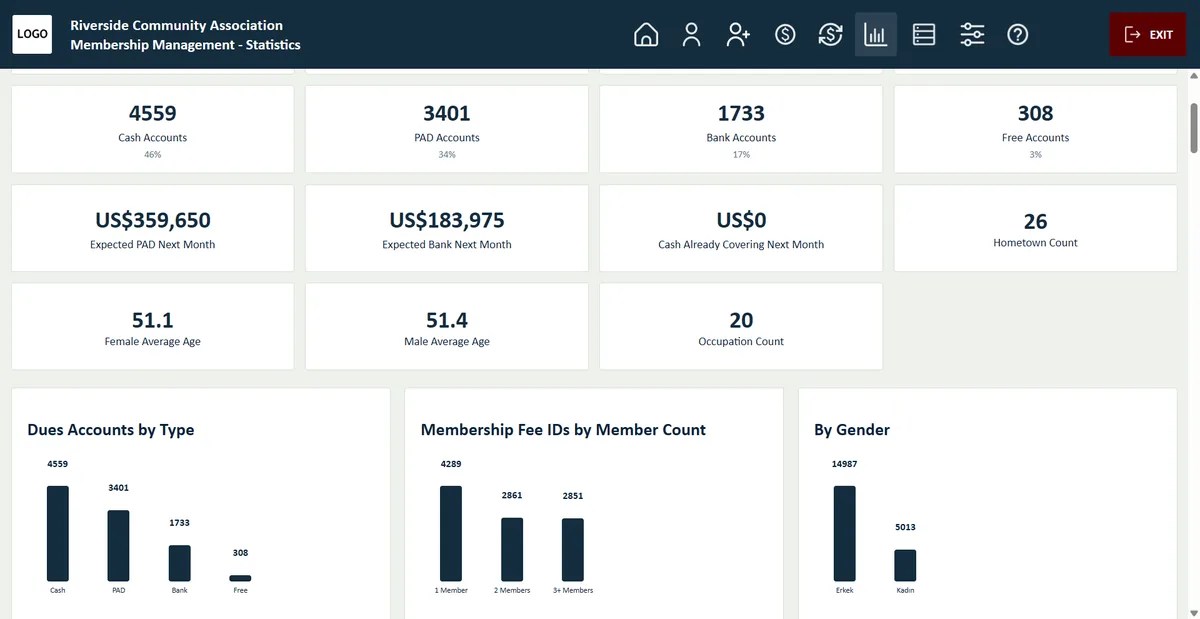1200x619 pixels.
Task: Click the Kadın bar in gender chart
Action: click(905, 566)
